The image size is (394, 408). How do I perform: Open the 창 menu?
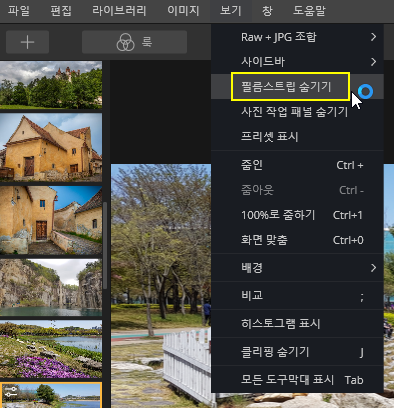267,11
